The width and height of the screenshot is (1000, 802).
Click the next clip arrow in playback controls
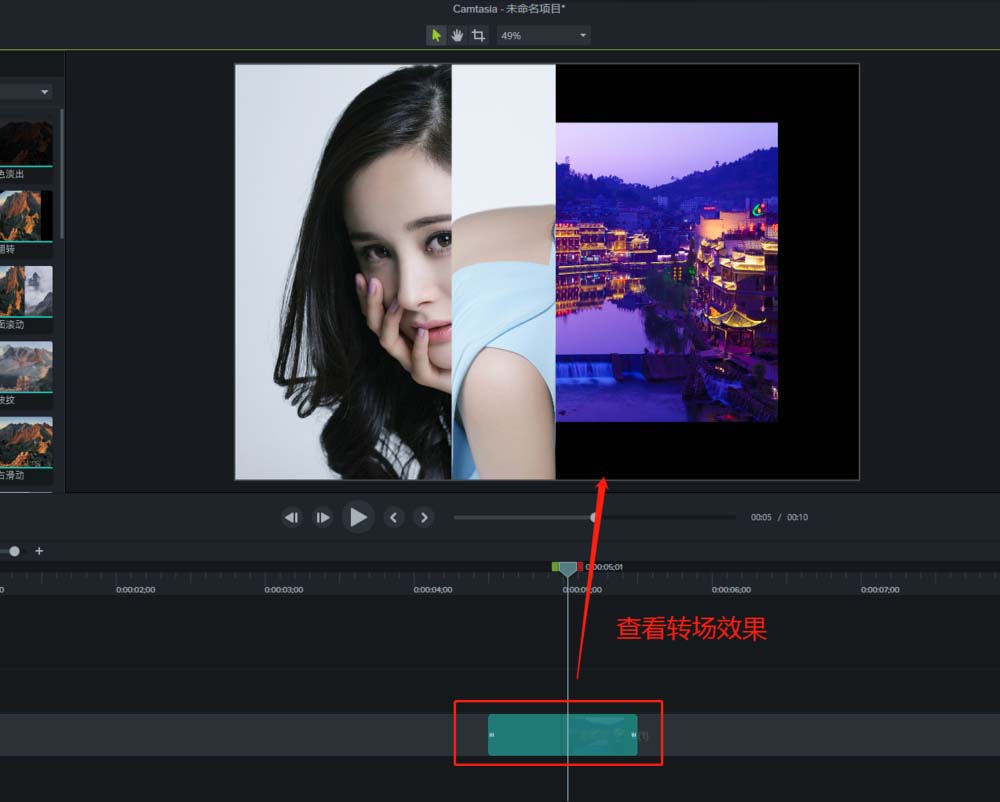point(424,517)
